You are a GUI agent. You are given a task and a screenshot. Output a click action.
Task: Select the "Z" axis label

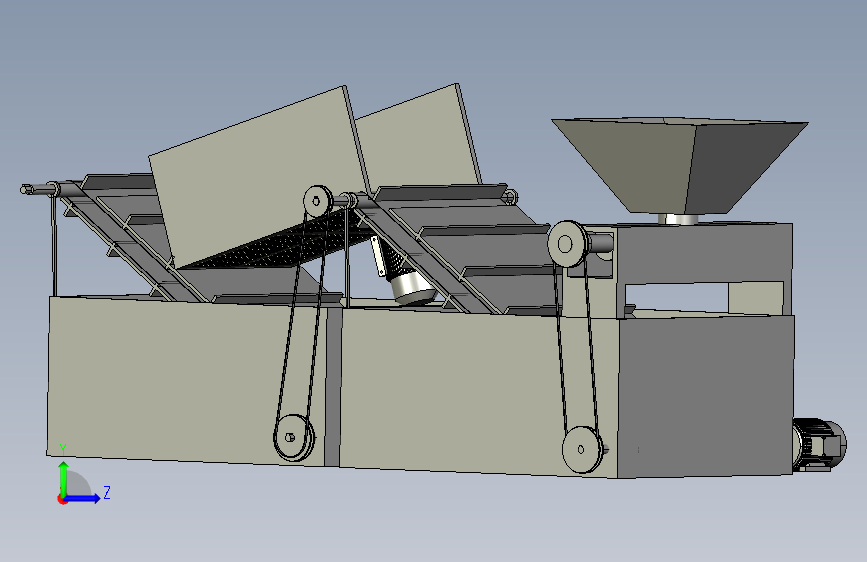(107, 492)
